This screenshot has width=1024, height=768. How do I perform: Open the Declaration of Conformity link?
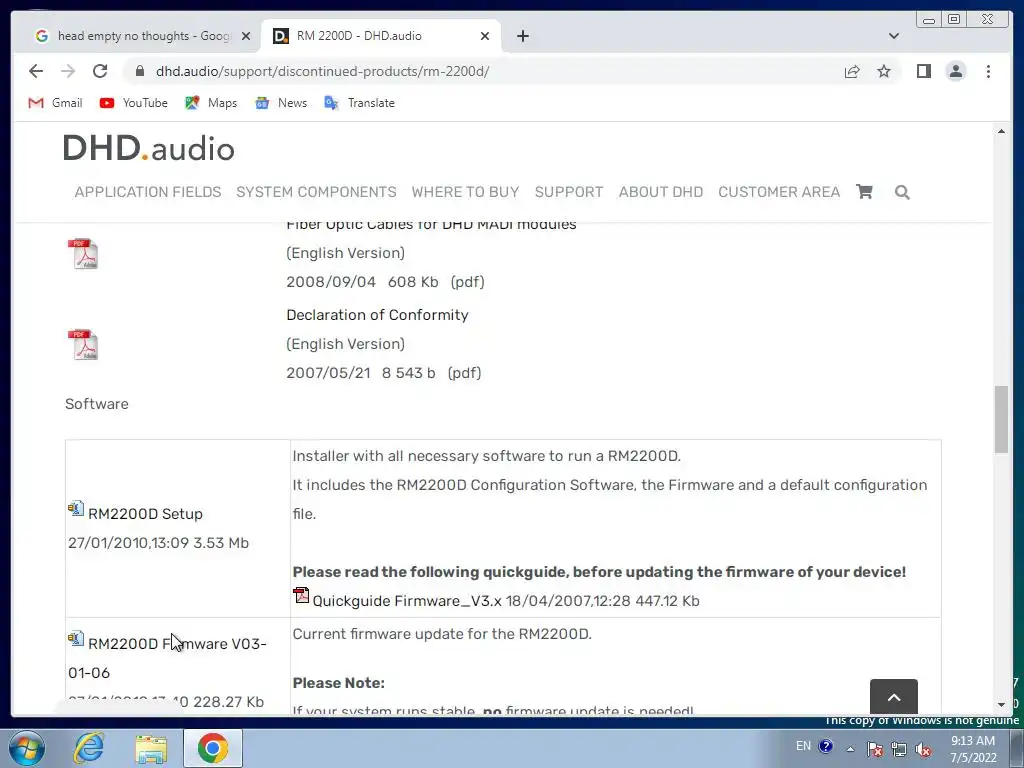[377, 315]
